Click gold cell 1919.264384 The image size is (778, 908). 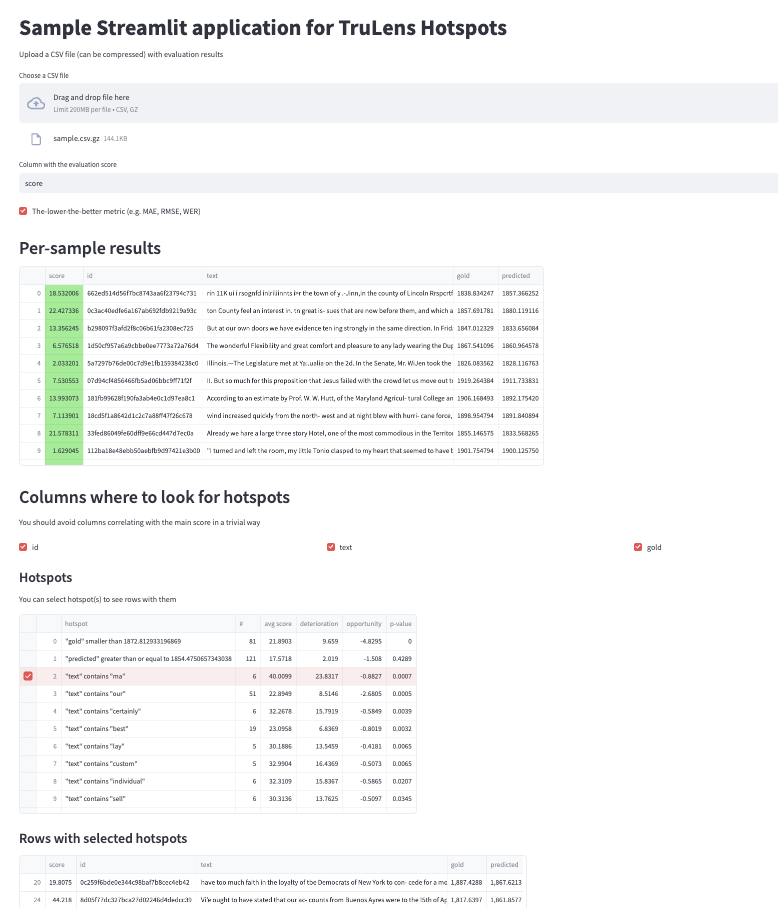click(476, 380)
